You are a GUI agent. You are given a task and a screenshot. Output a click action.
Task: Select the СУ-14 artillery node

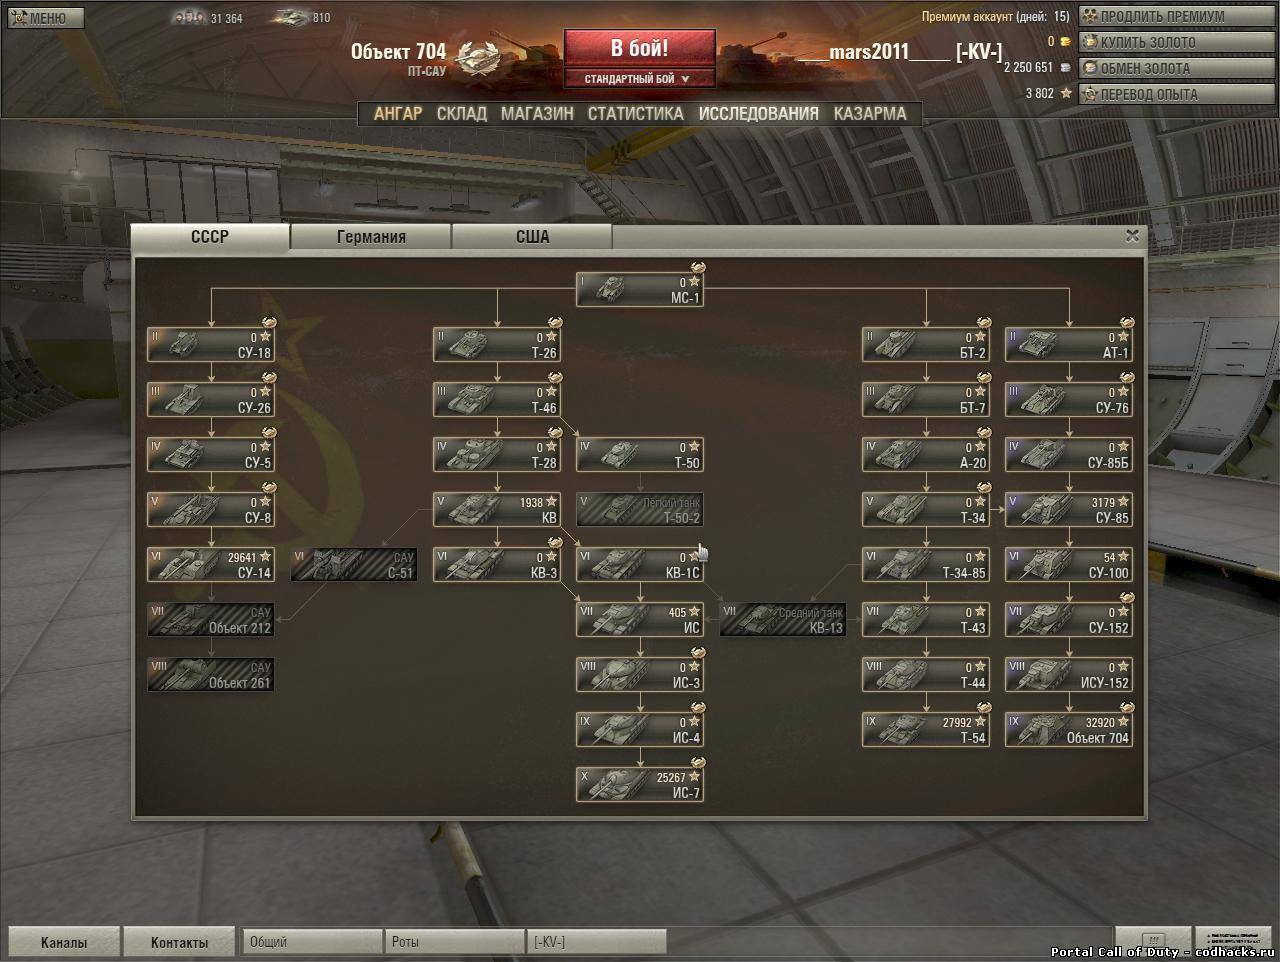tap(211, 565)
